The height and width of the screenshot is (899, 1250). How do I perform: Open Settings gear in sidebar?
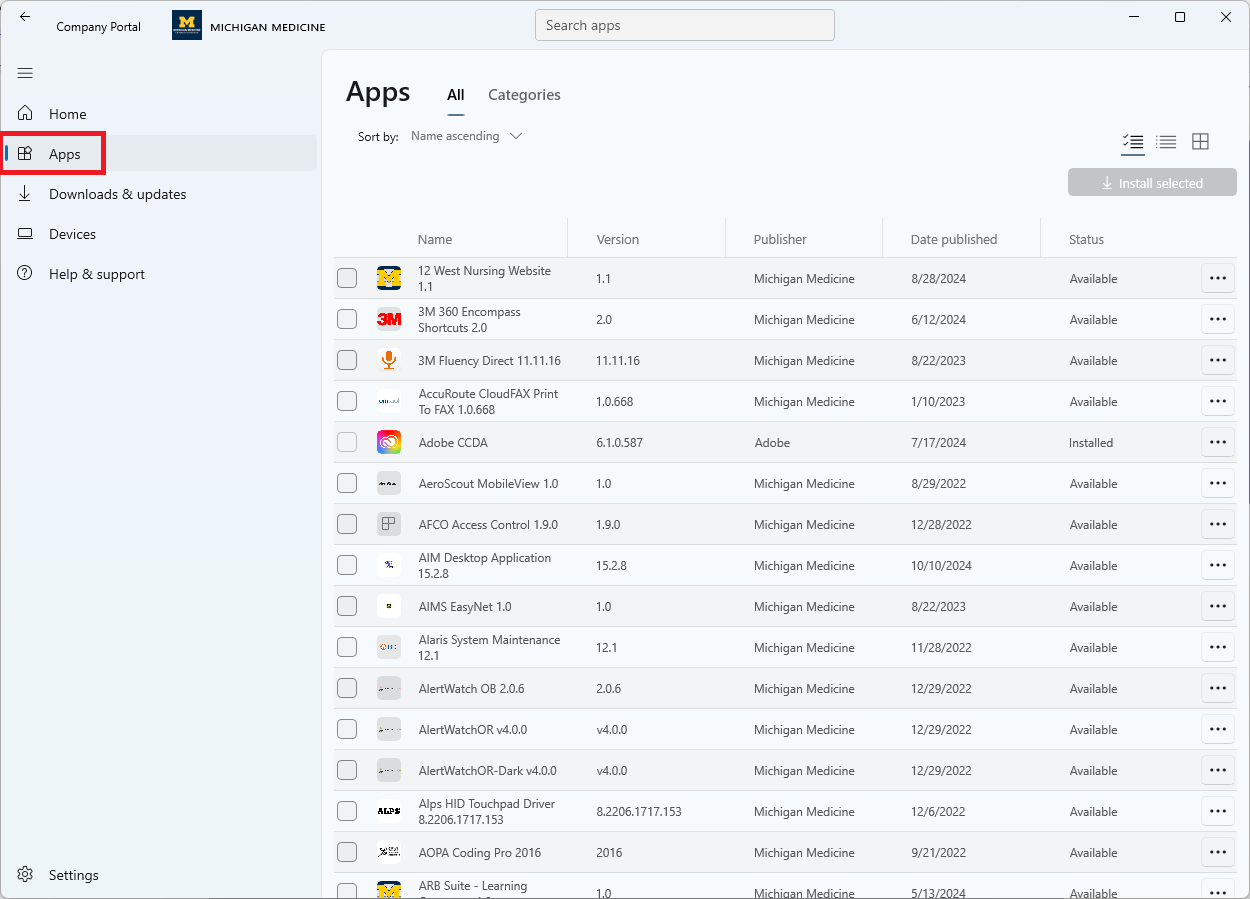[x=26, y=875]
